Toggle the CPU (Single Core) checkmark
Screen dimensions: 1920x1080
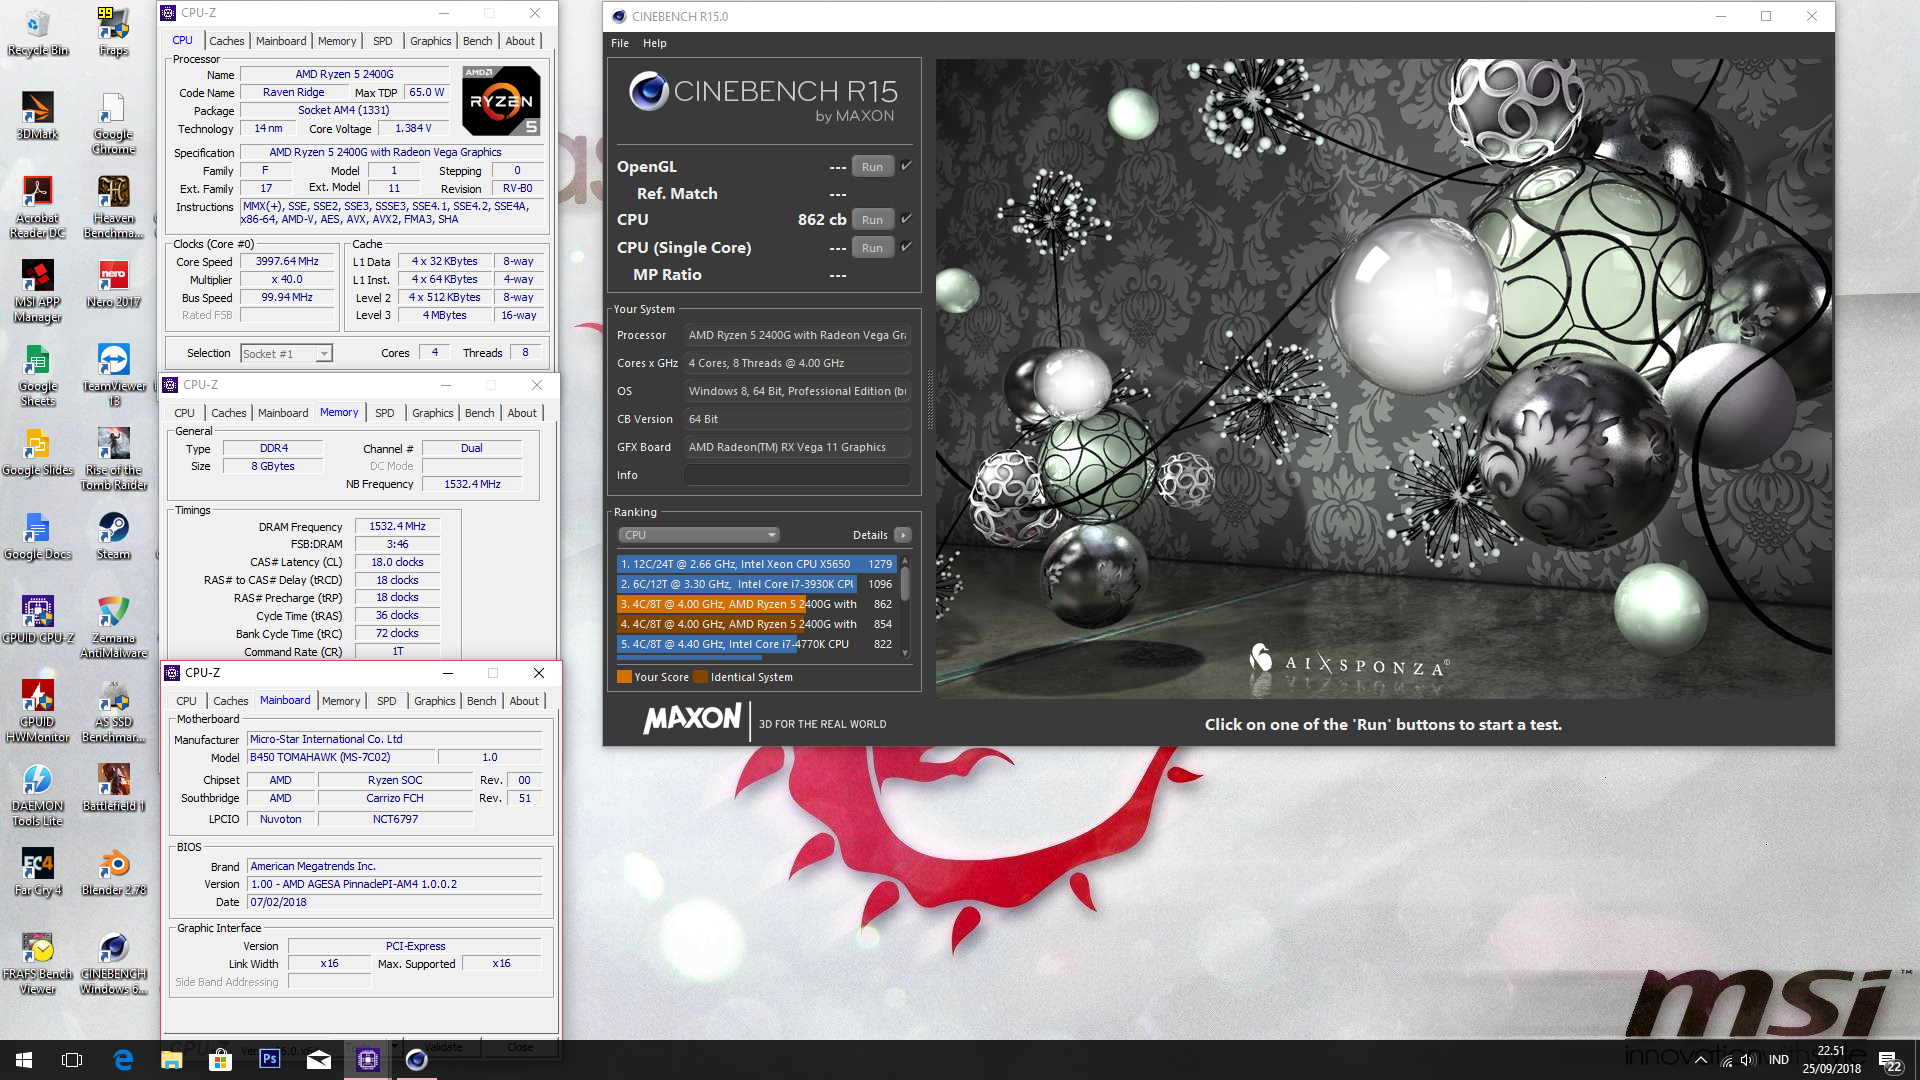[x=906, y=247]
